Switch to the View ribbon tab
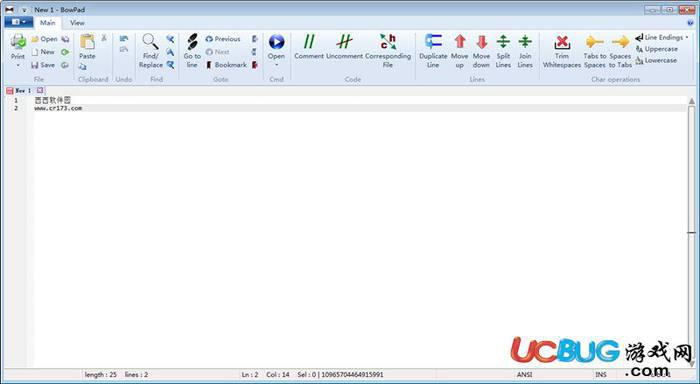Image resolution: width=700 pixels, height=384 pixels. point(77,23)
